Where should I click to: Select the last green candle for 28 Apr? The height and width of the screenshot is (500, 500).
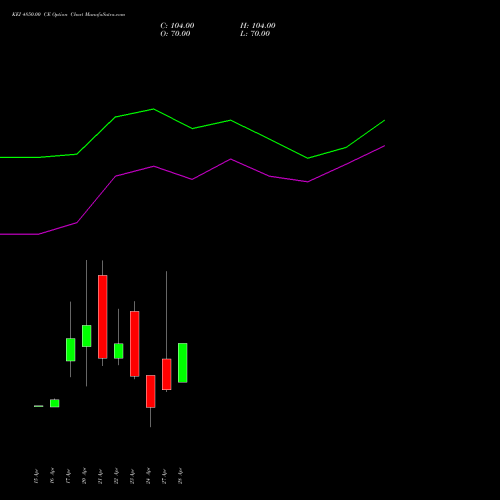(183, 363)
